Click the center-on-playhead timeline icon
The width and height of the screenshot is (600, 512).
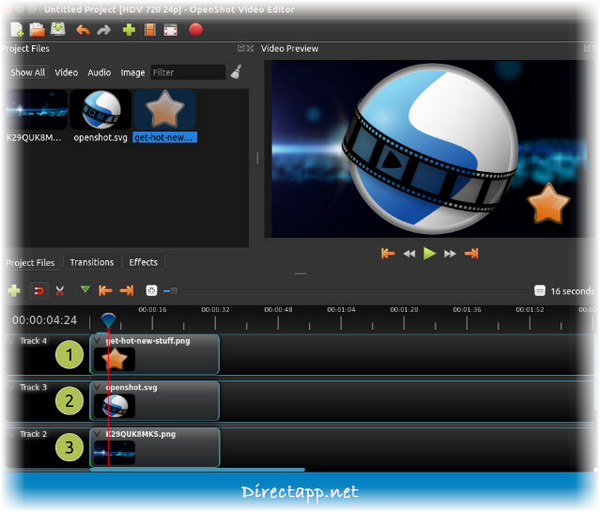[x=152, y=291]
